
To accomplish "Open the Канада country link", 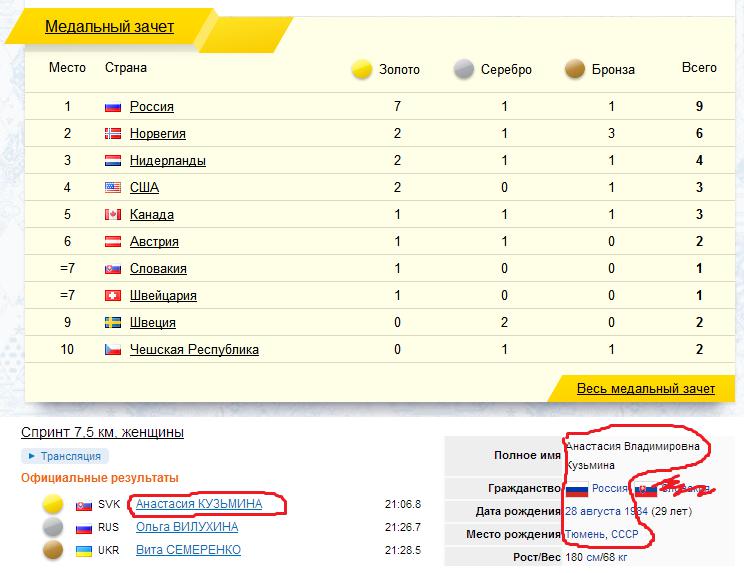I will [x=152, y=214].
